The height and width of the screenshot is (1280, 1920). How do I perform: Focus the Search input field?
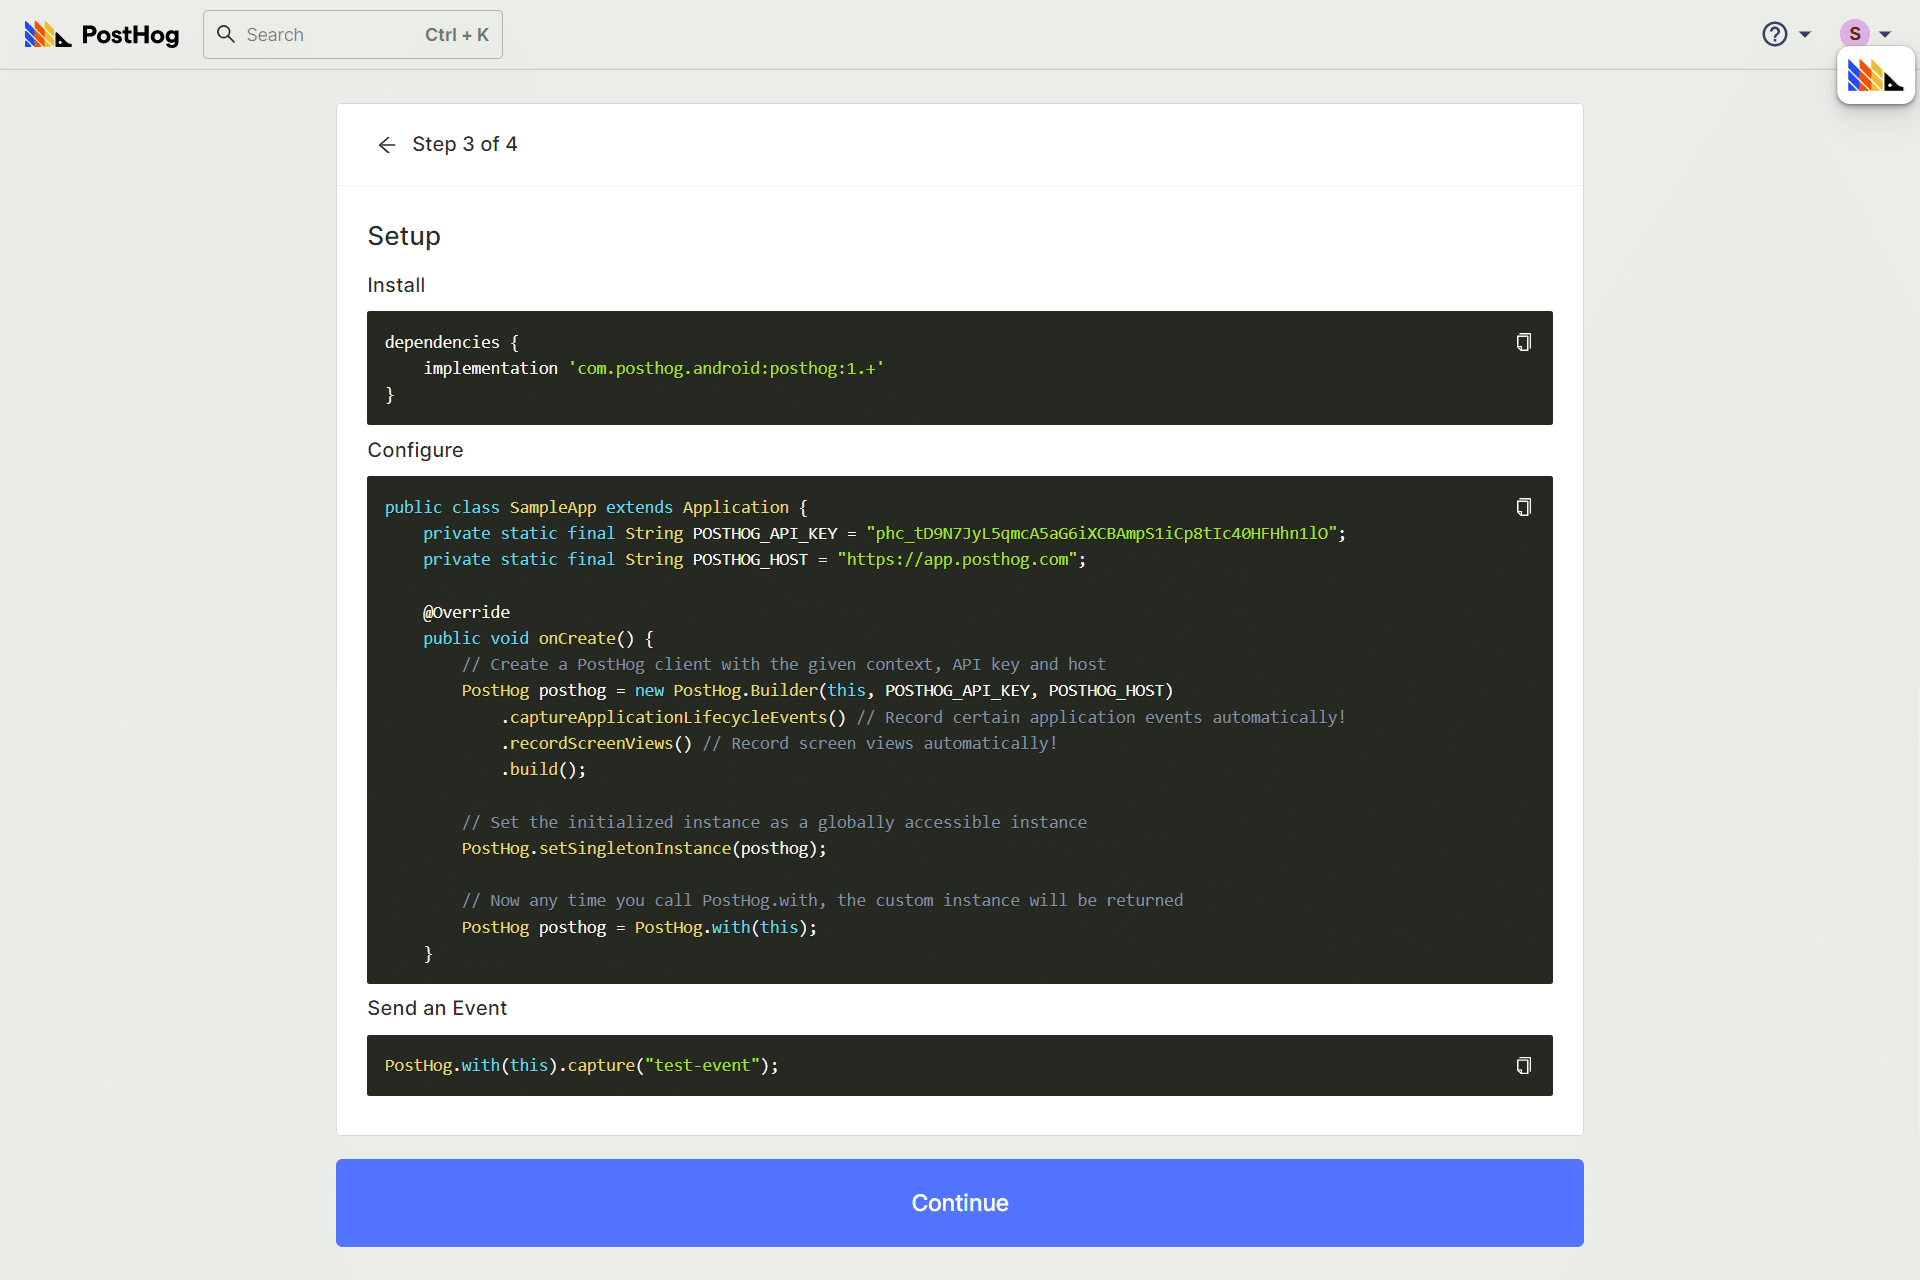353,34
